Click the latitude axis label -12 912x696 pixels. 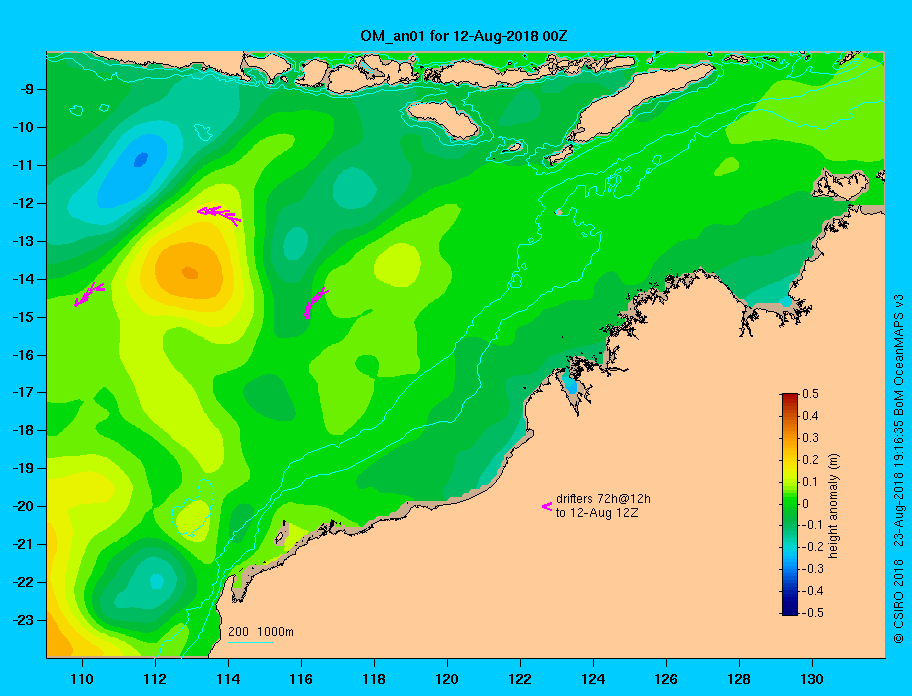(23, 203)
